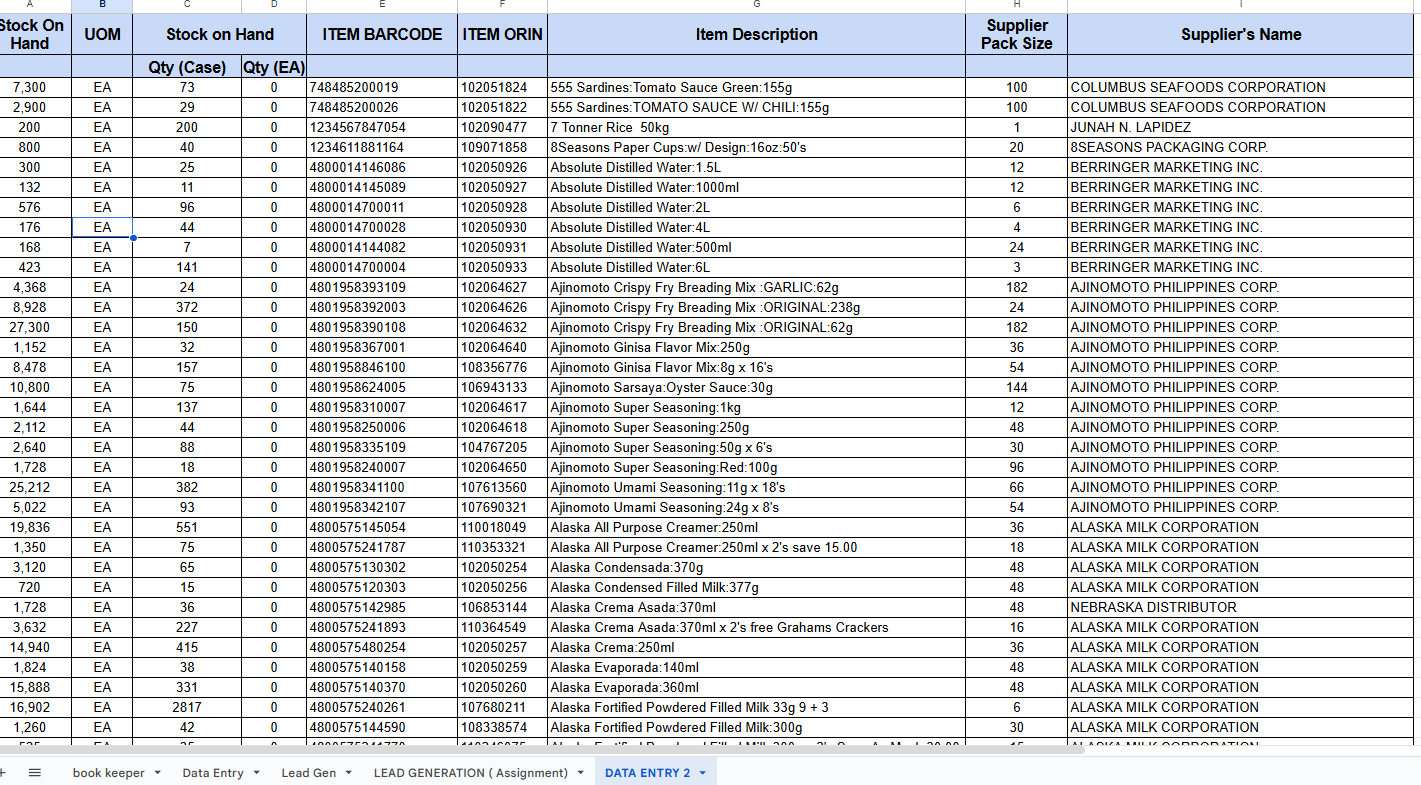Open the Data Entry tab dropdown arrow

point(256,773)
